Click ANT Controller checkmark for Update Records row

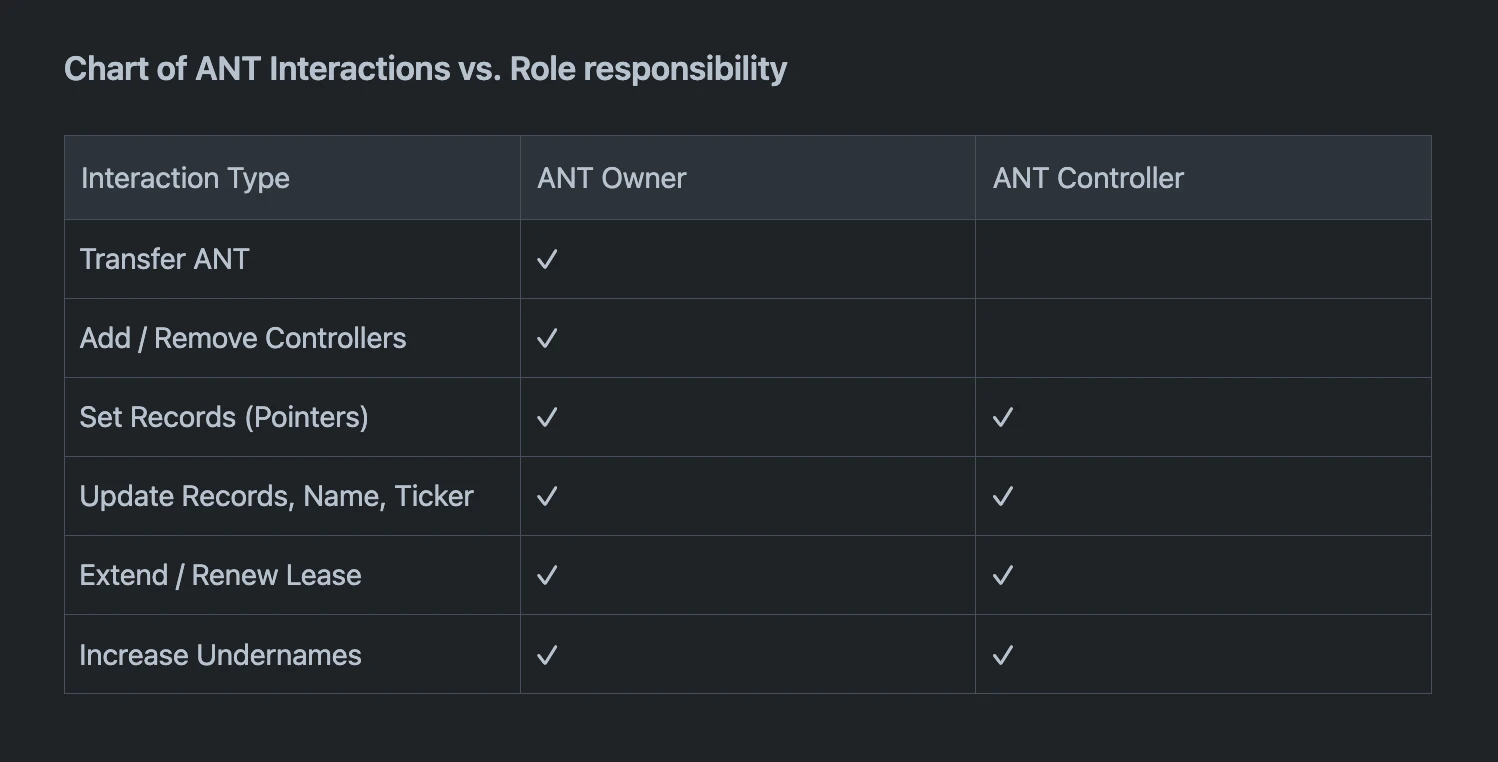point(1003,497)
